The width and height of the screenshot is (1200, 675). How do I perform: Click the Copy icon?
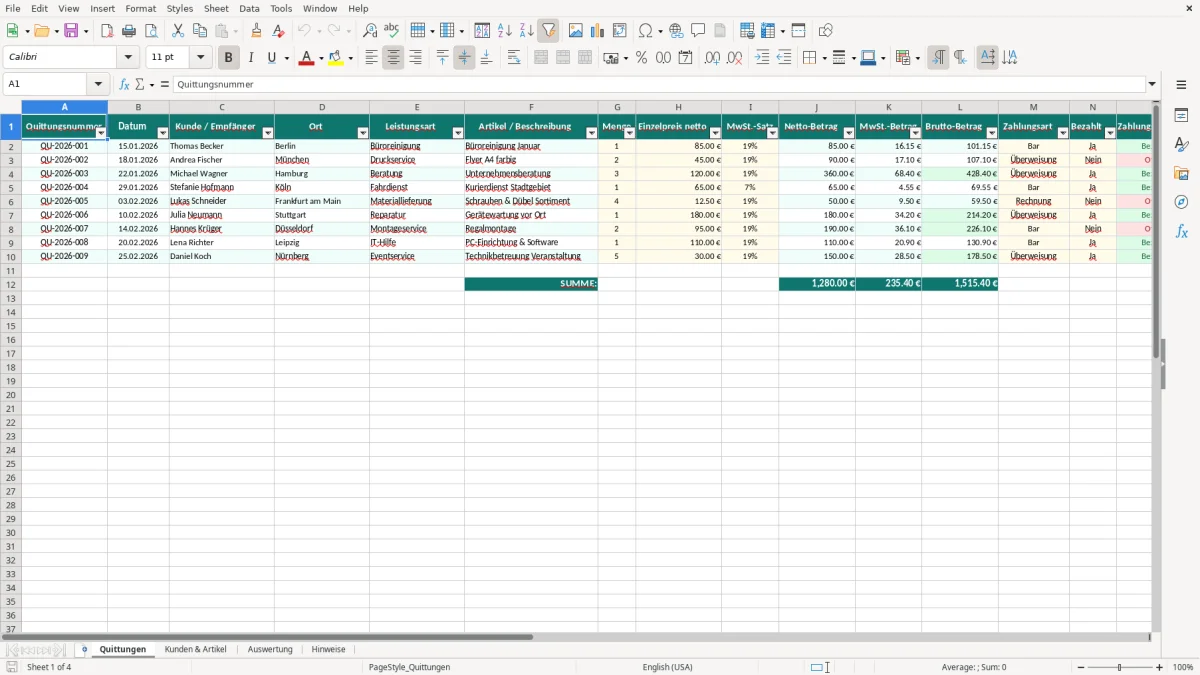click(200, 31)
